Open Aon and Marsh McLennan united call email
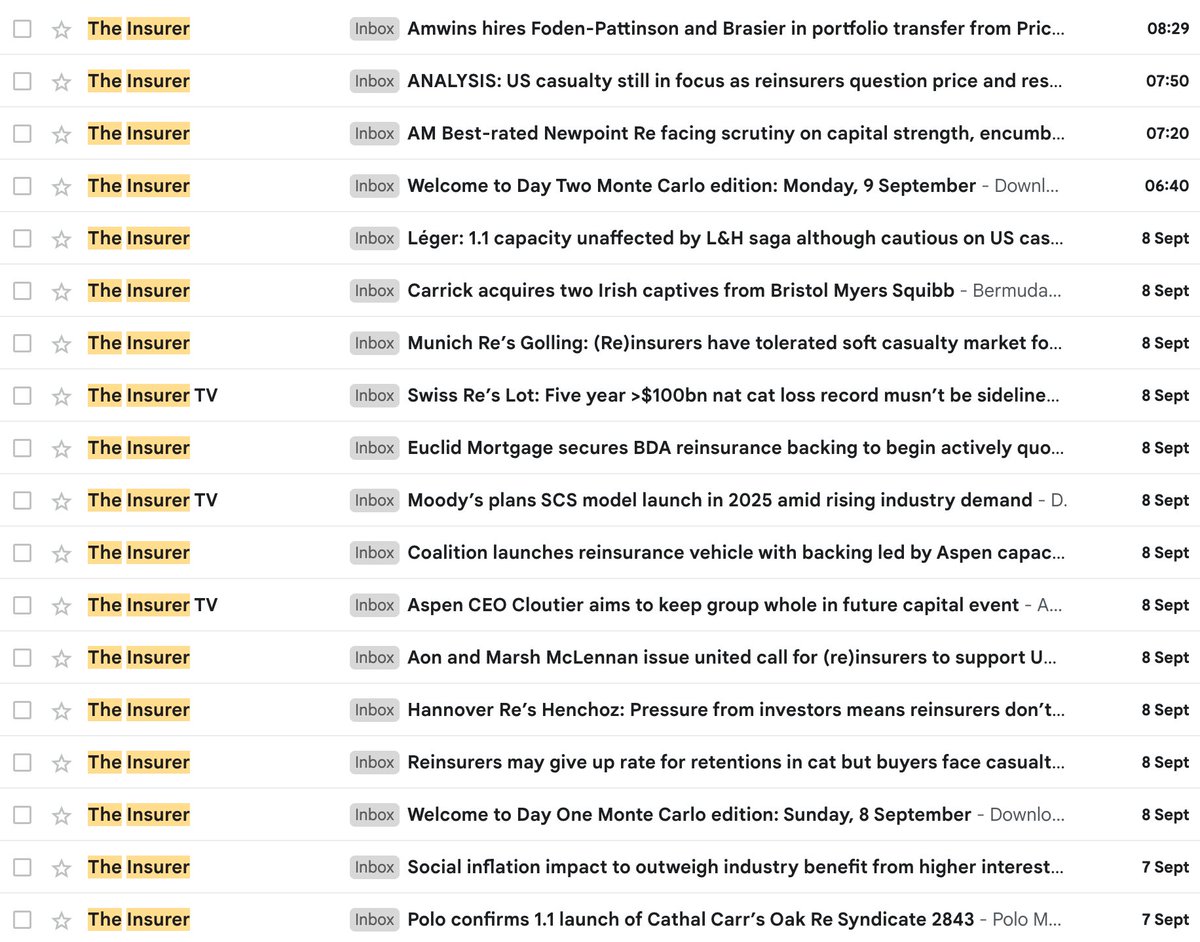The width and height of the screenshot is (1200, 942). (x=733, y=658)
